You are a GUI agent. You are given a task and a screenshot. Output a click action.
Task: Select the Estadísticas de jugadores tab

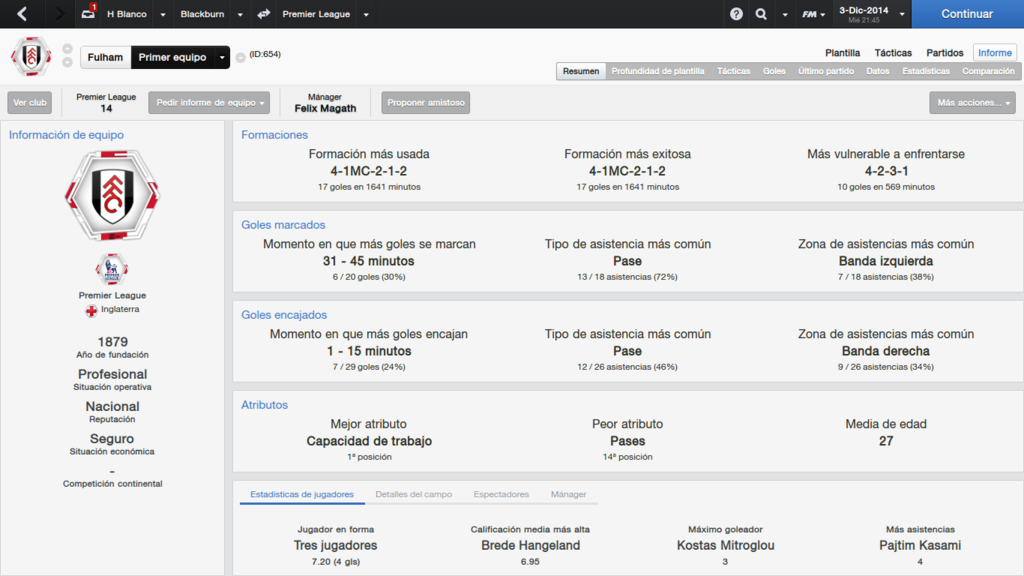302,494
